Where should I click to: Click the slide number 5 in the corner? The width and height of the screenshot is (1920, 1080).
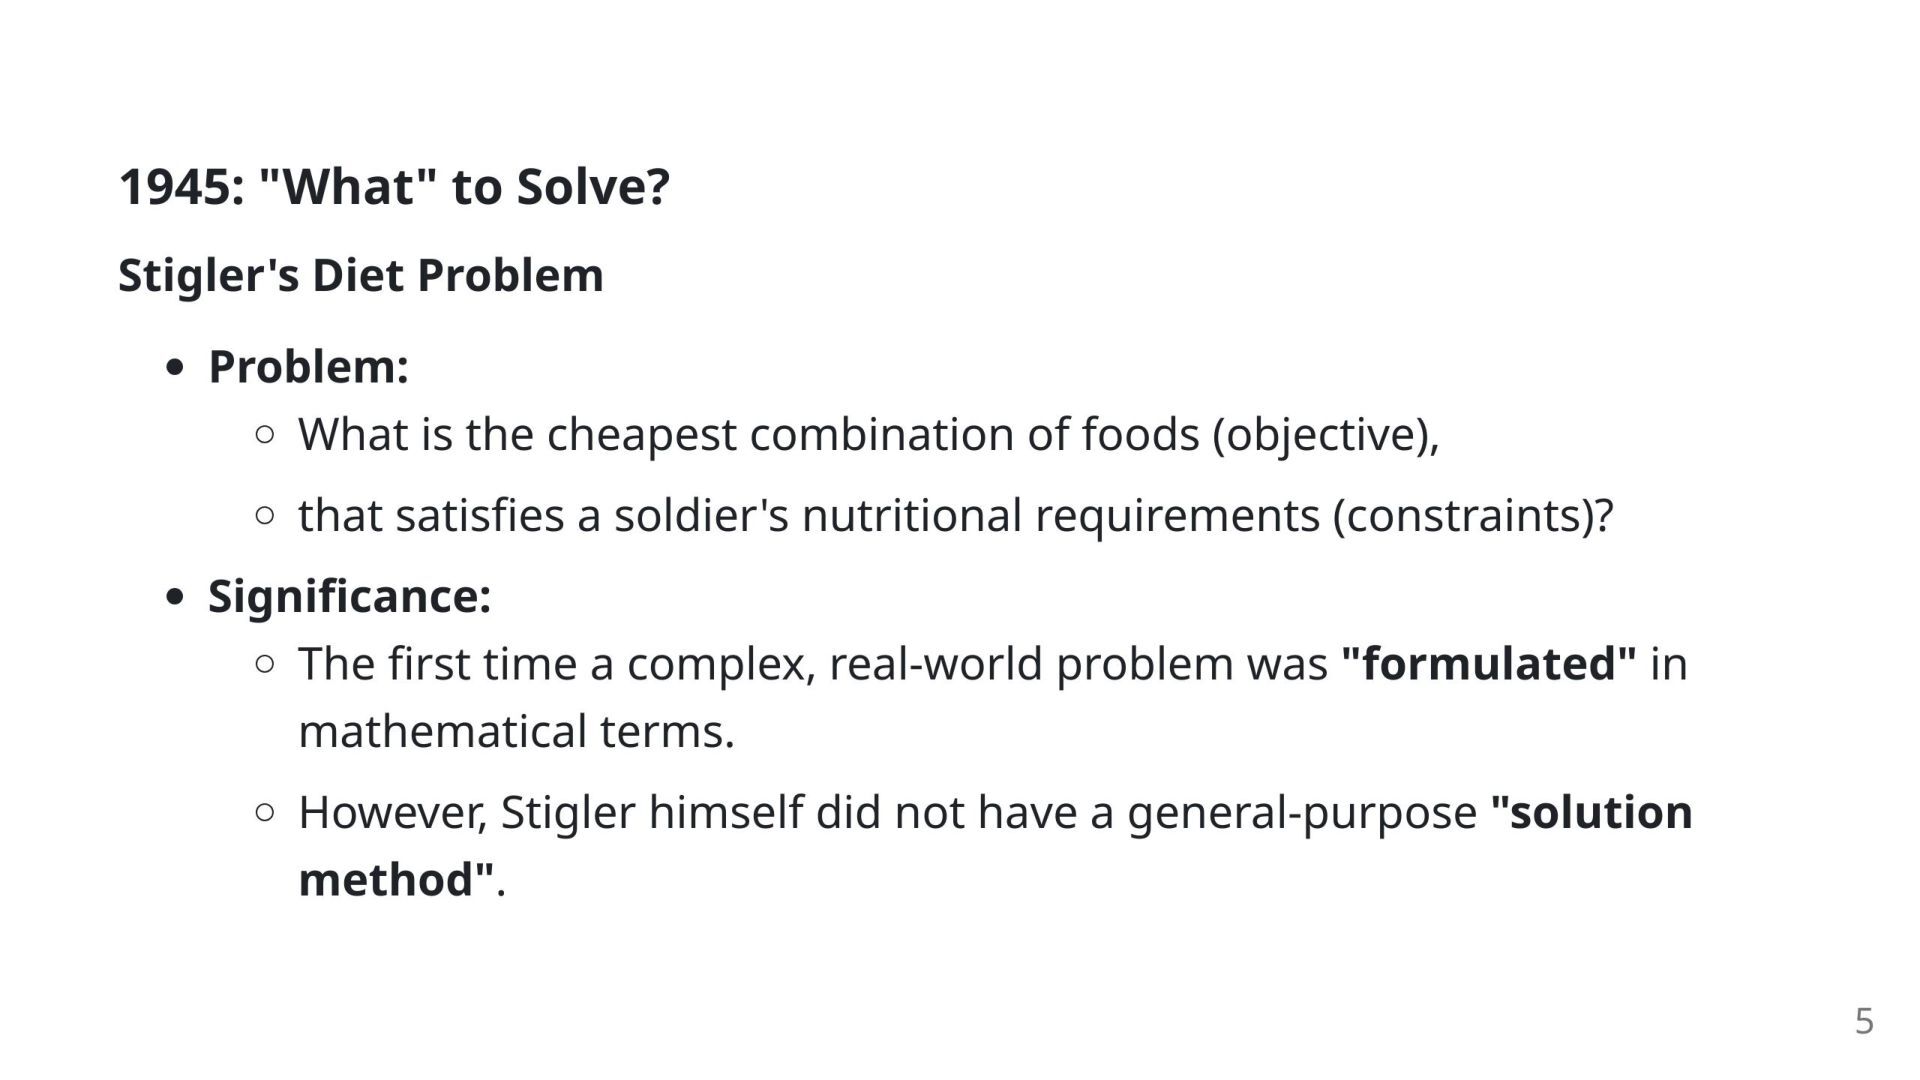pos(1864,1021)
